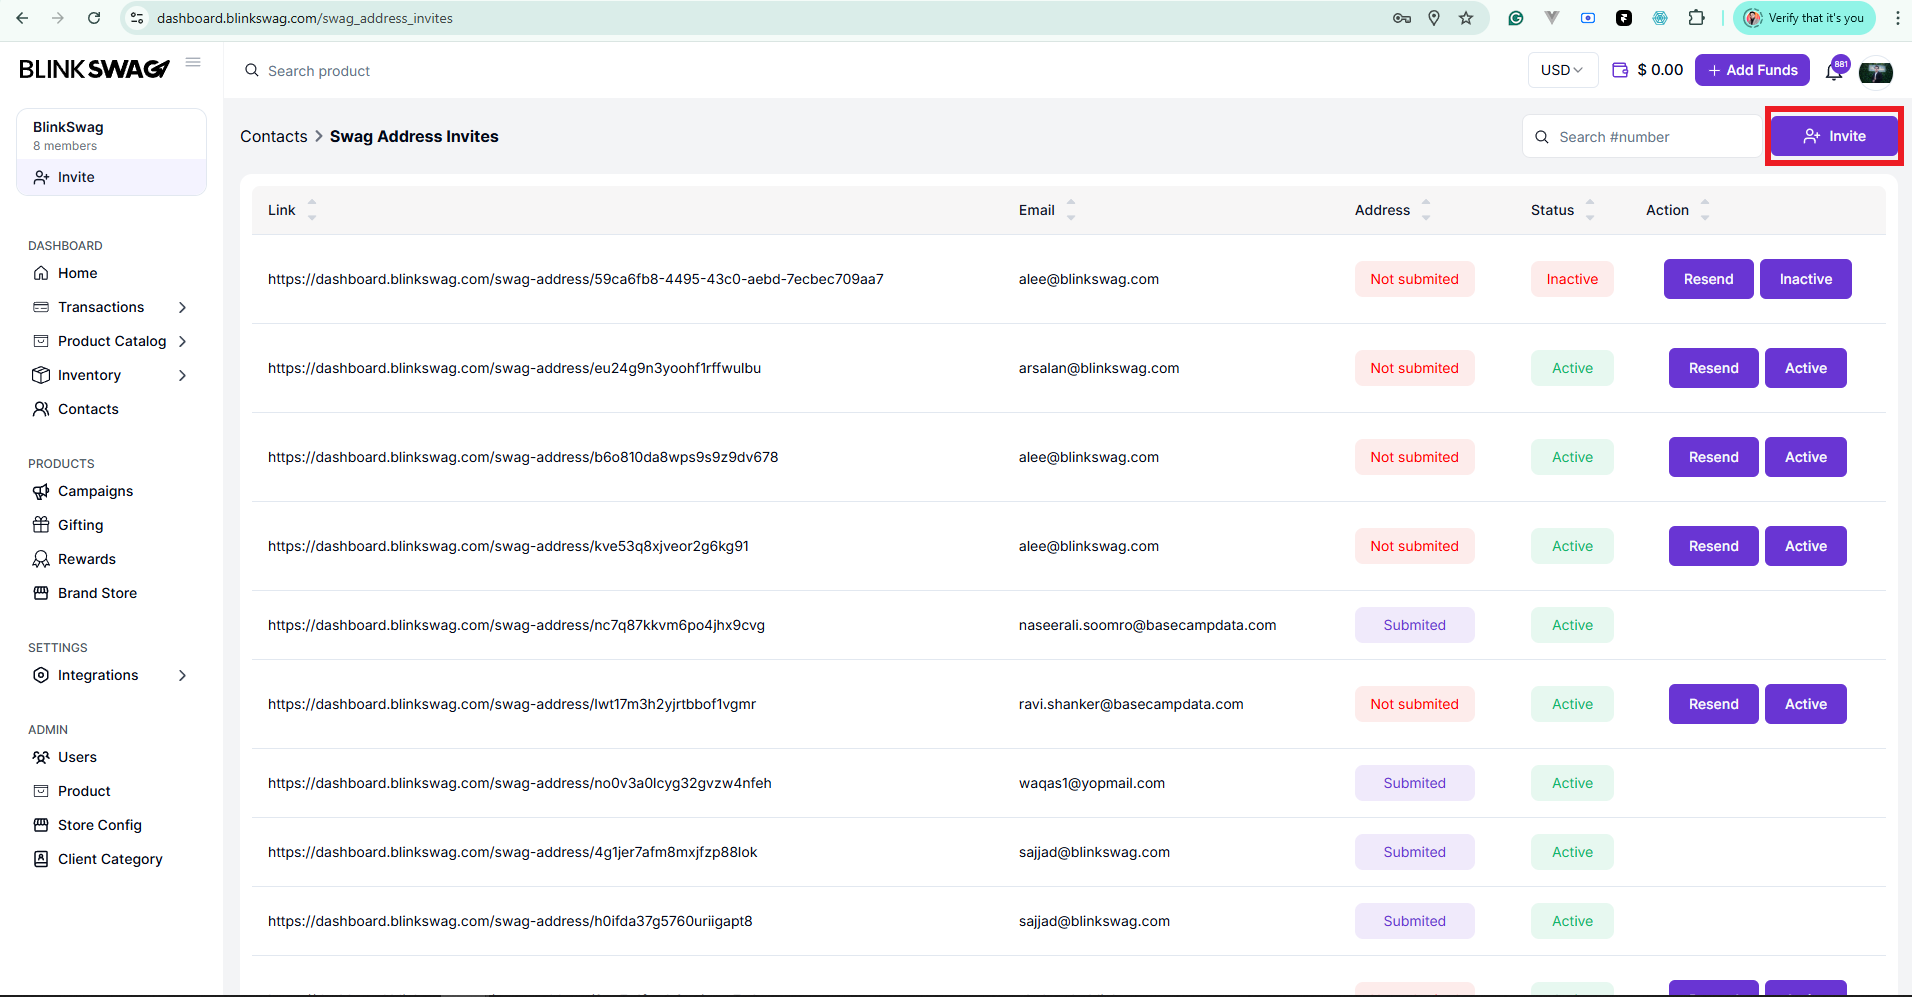Toggle Inactive action for first alee invite

[x=1805, y=279]
